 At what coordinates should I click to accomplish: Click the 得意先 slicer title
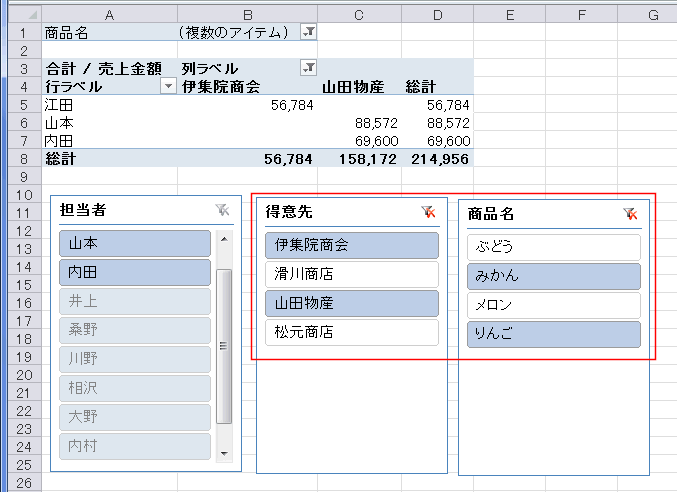coord(289,212)
